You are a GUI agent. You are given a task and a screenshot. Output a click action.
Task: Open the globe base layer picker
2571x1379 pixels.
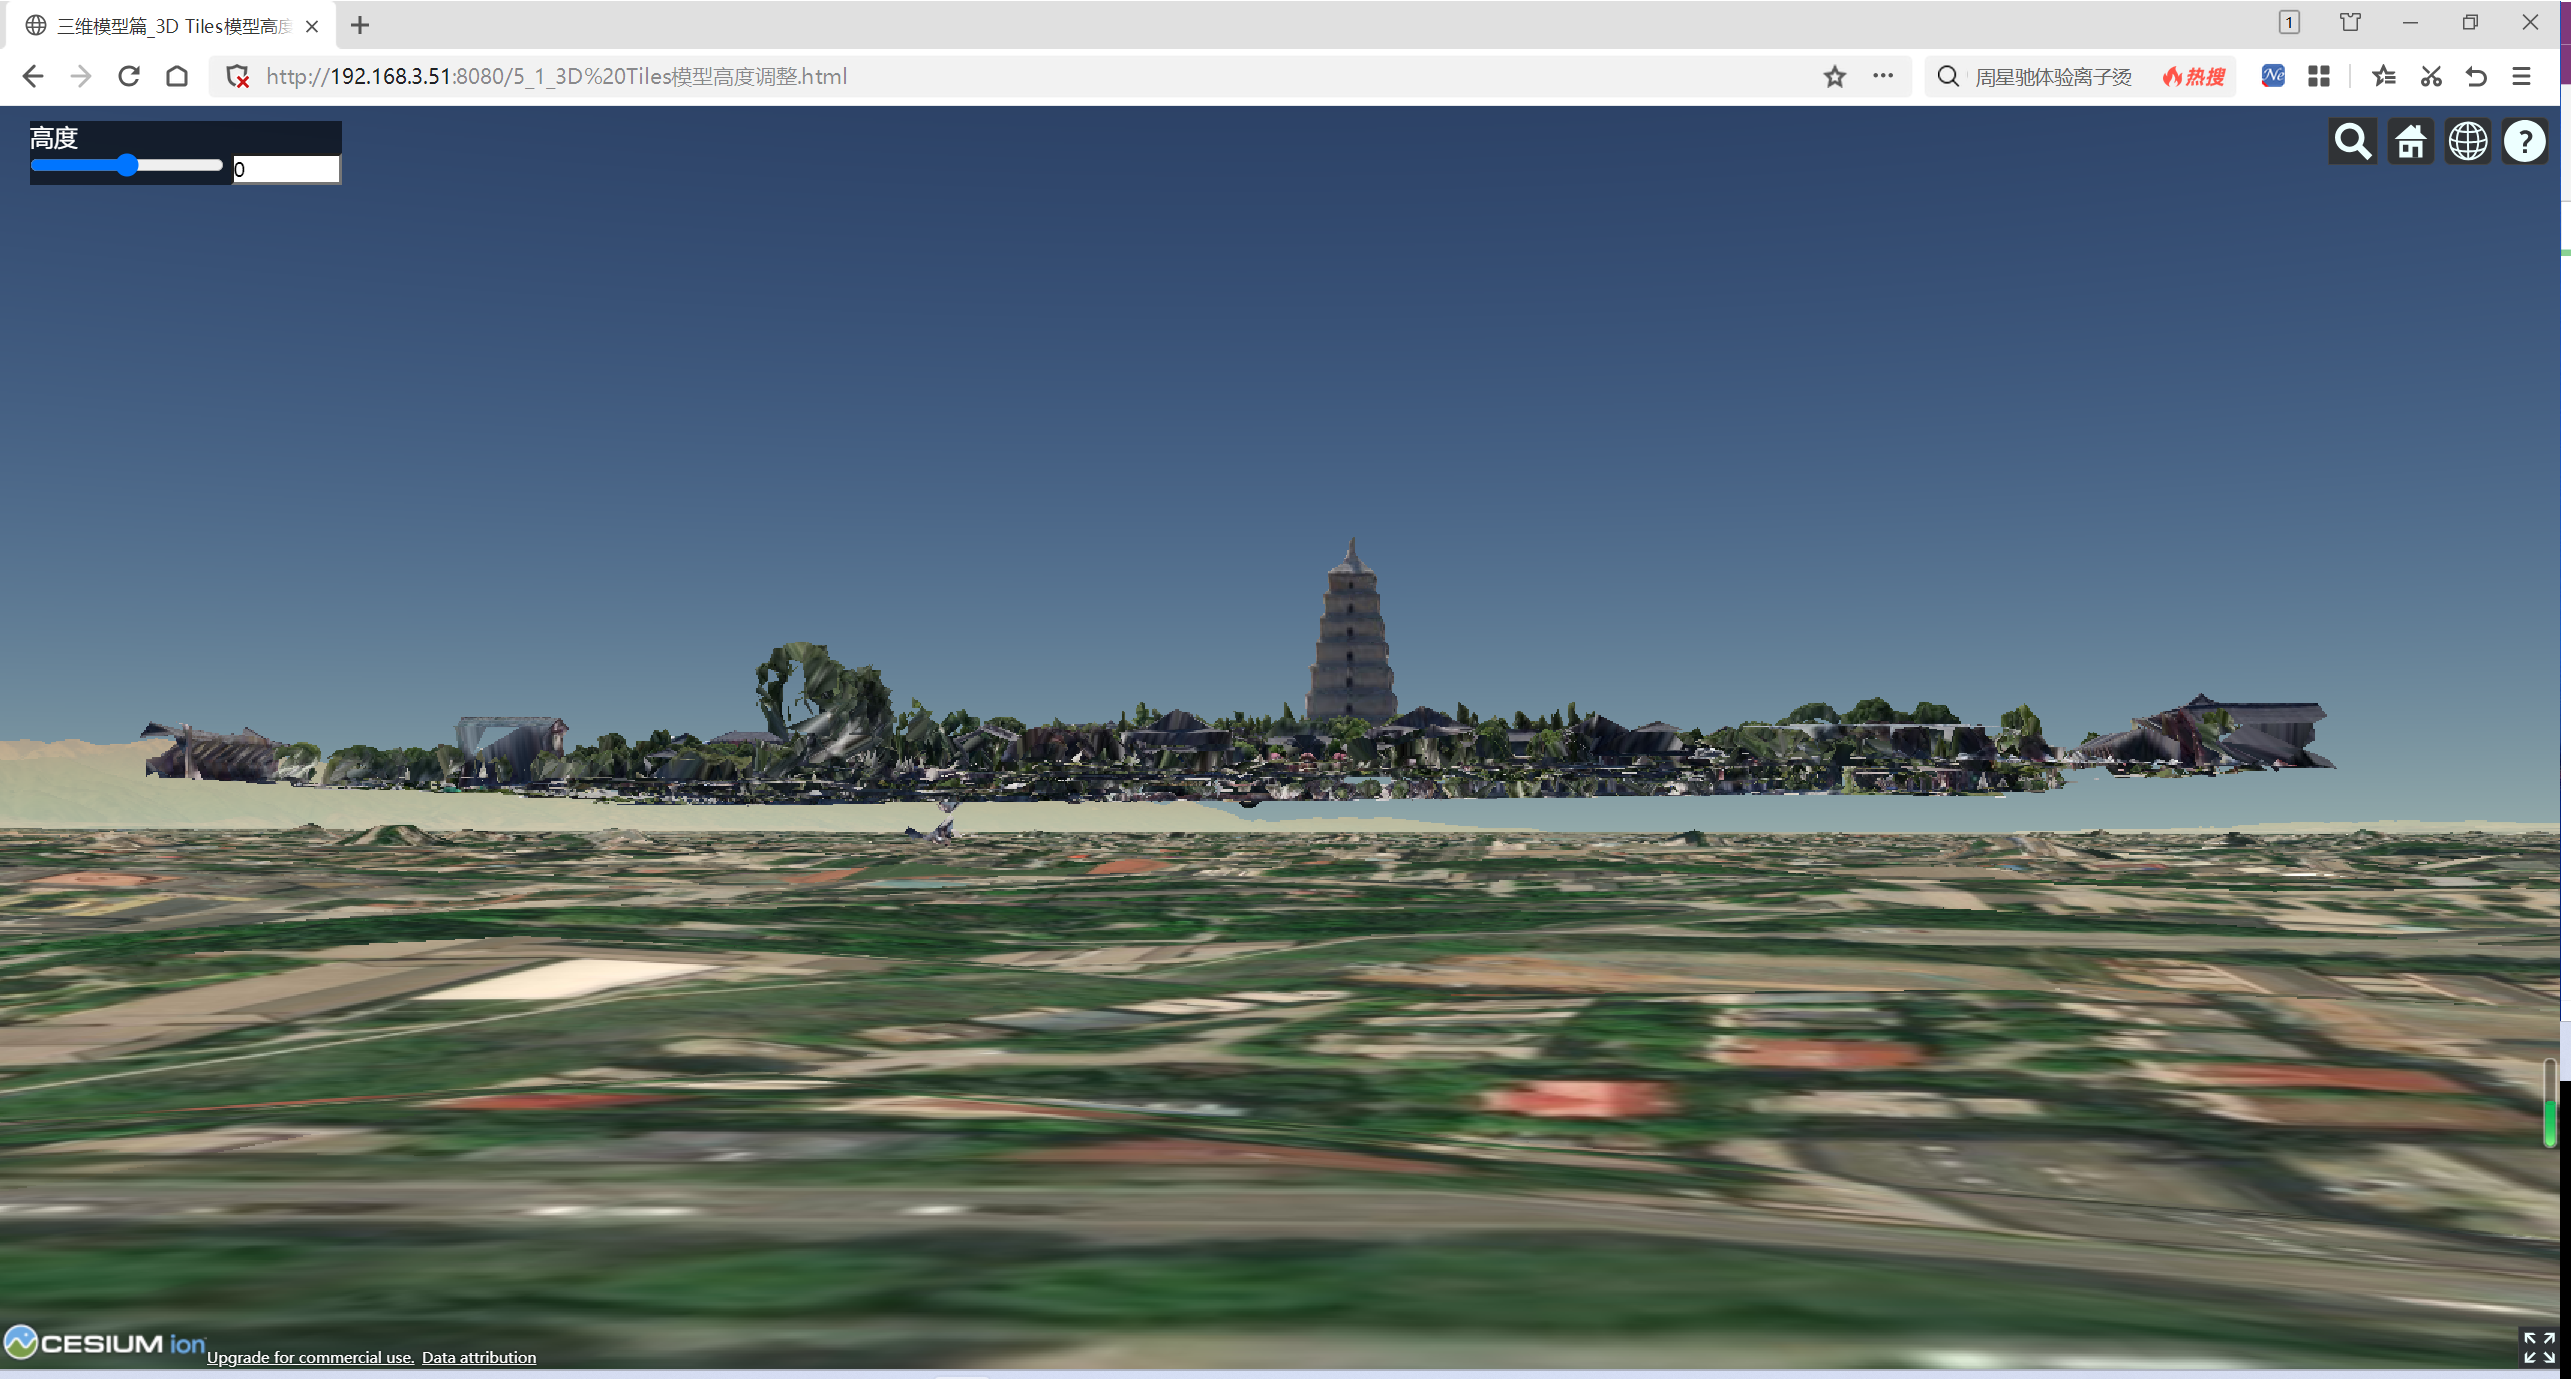(2467, 142)
